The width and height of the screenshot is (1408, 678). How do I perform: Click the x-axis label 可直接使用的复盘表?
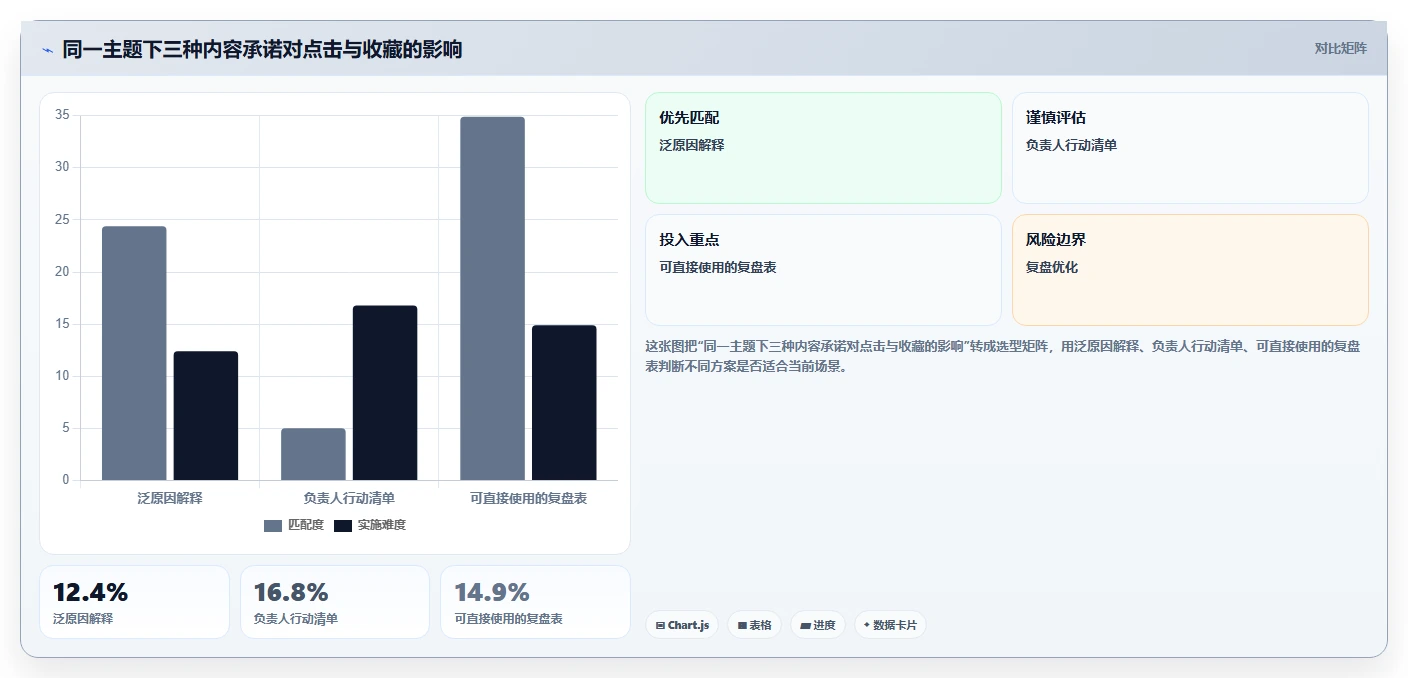tap(528, 497)
